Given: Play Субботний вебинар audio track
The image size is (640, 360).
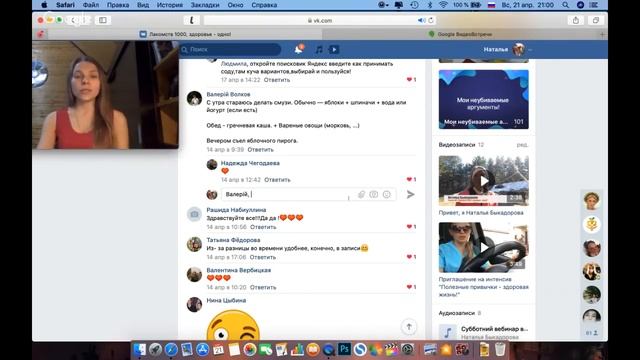Looking at the screenshot, I should 447,332.
